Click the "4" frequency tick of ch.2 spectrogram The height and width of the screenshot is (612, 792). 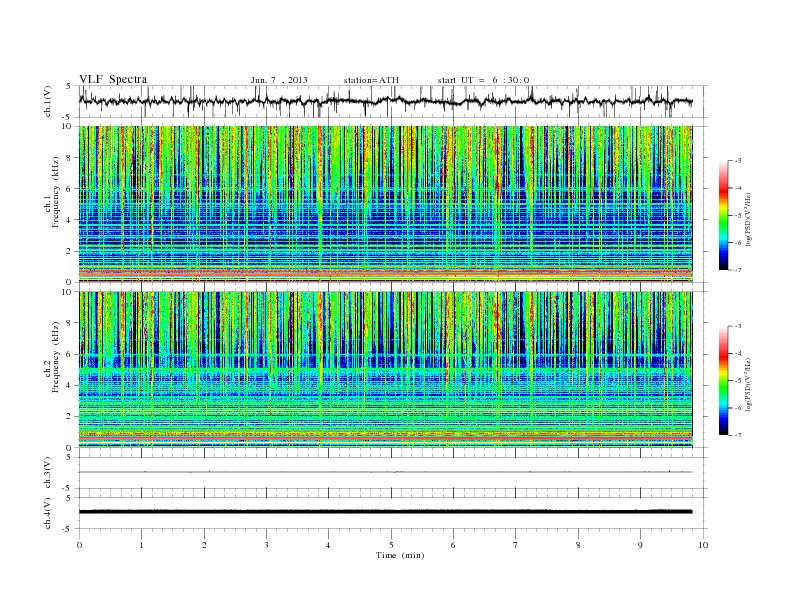click(69, 385)
